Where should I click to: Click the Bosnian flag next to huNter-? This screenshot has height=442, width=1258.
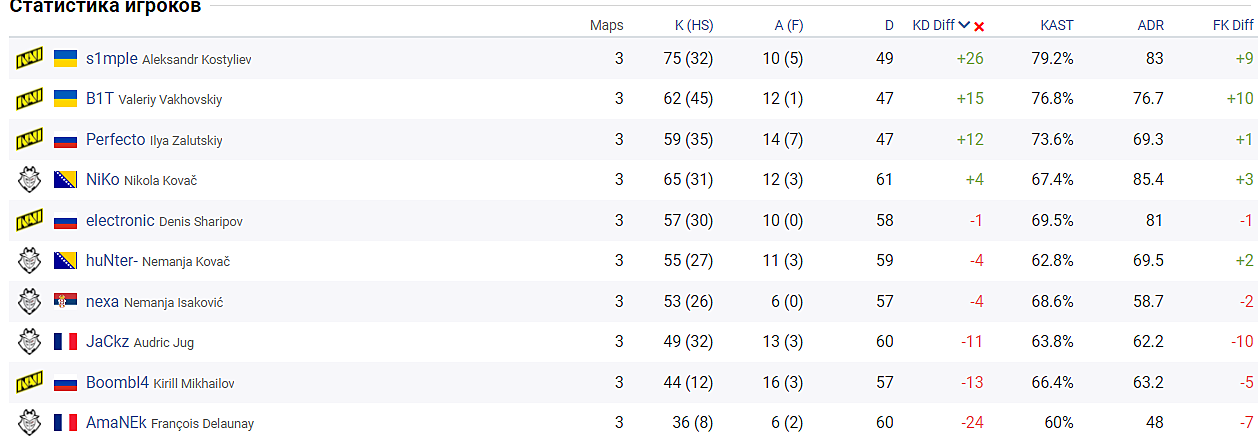tap(65, 261)
